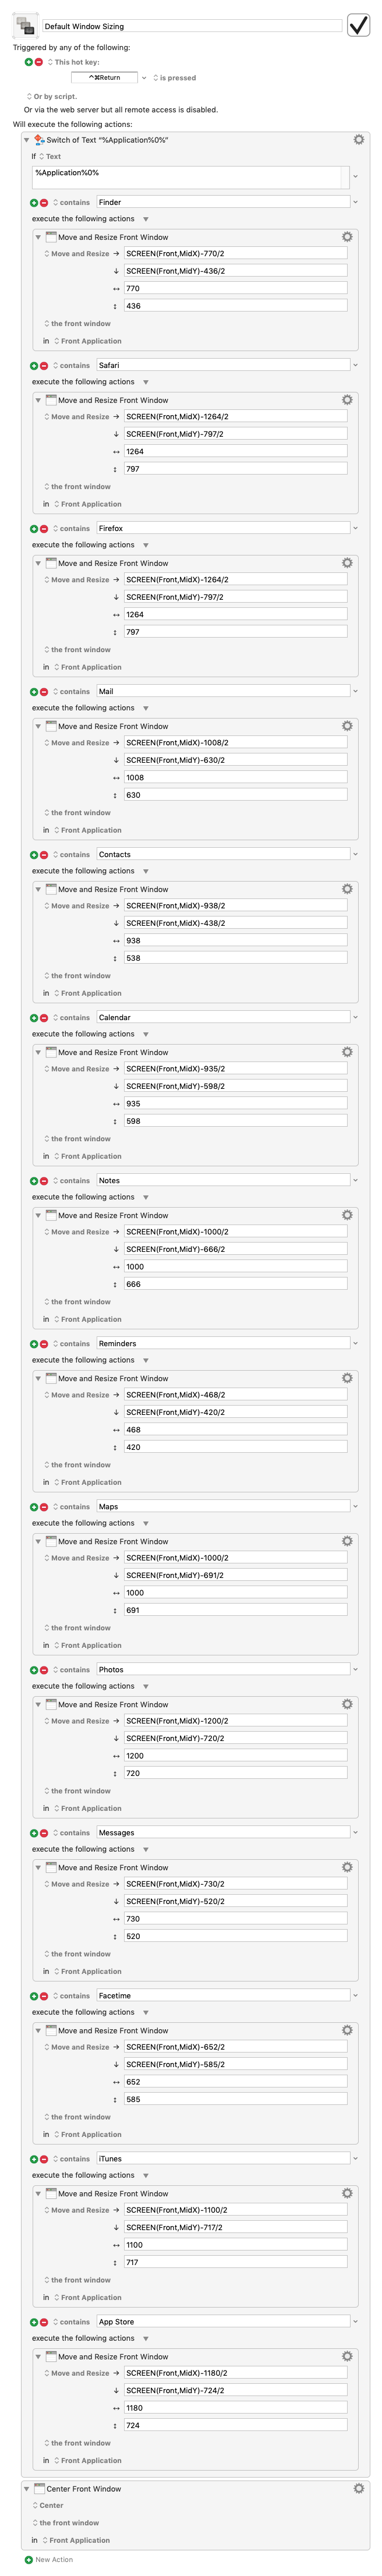The image size is (382, 2576).
Task: Add a new trigger with green plus
Action: point(29,62)
